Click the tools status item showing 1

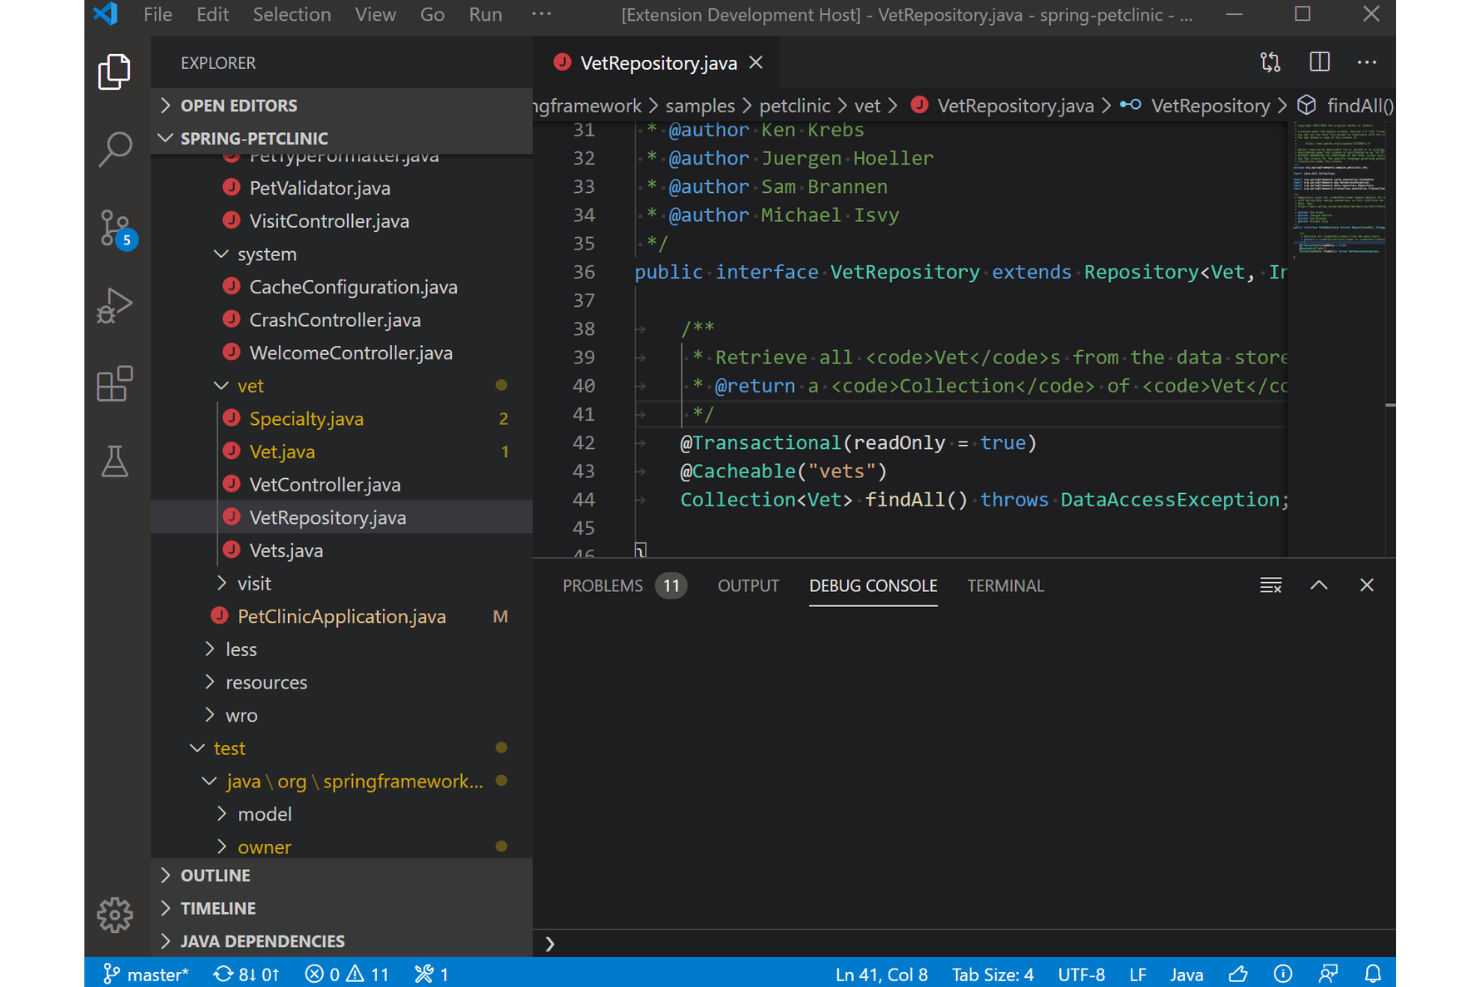tap(432, 974)
